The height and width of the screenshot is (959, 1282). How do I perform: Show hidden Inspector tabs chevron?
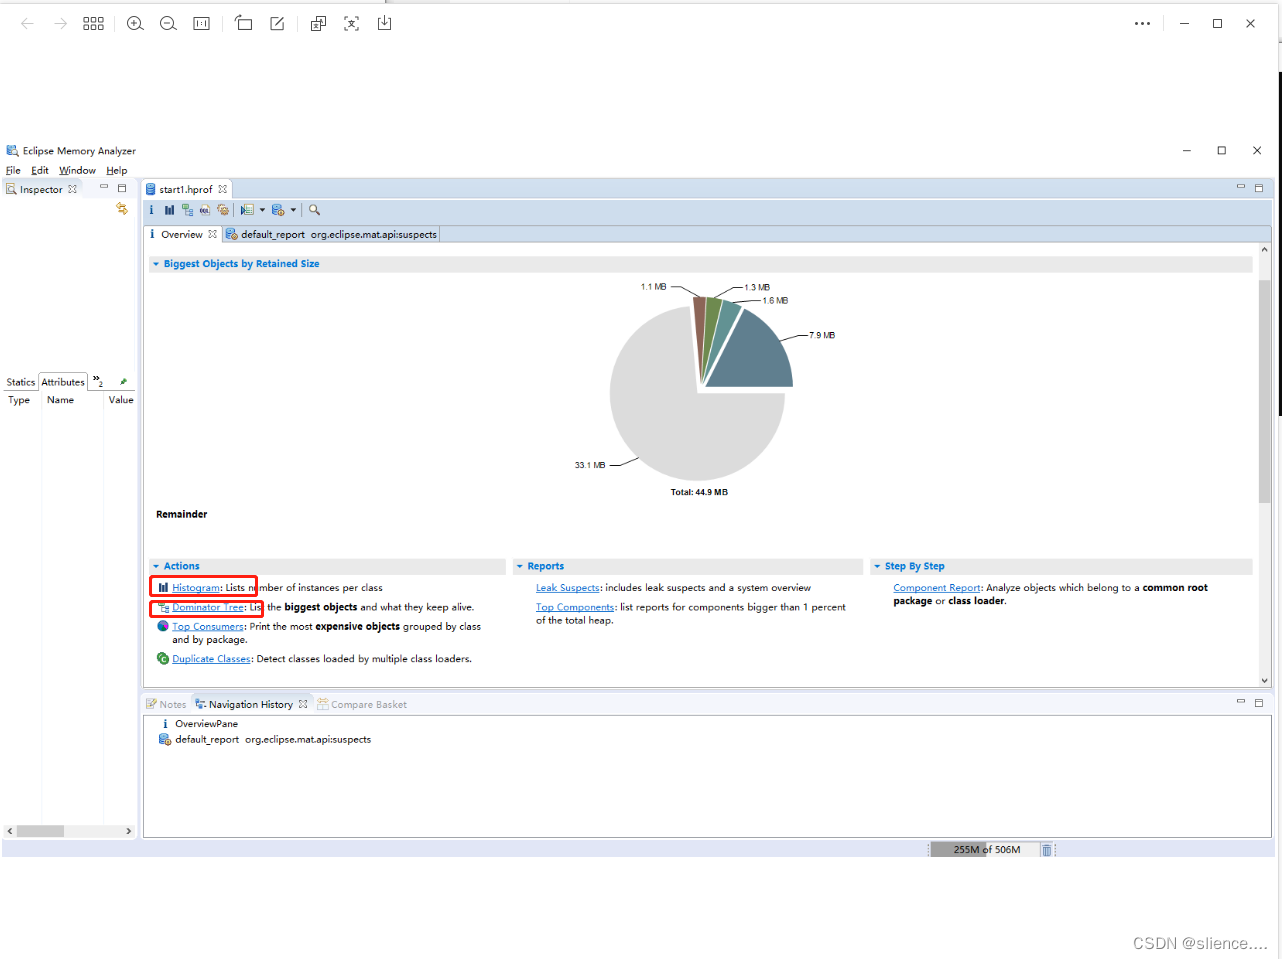(x=98, y=381)
